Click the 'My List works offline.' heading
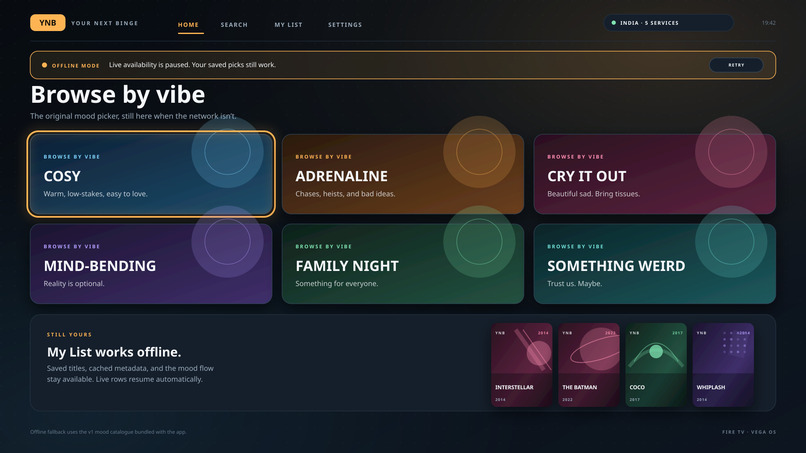Viewport: 806px width, 453px height. pos(114,352)
